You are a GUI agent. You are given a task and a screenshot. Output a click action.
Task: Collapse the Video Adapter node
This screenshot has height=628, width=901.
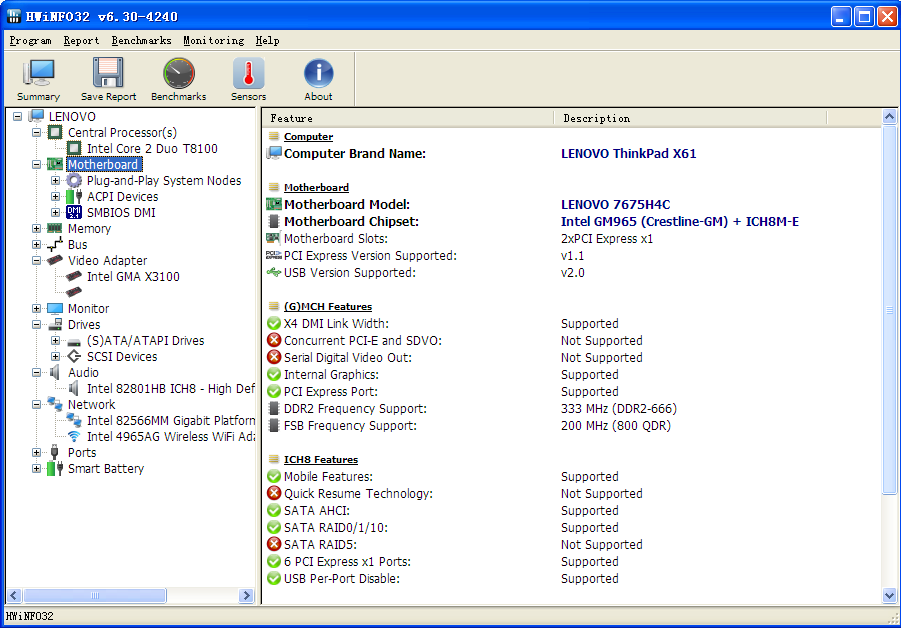click(x=36, y=260)
